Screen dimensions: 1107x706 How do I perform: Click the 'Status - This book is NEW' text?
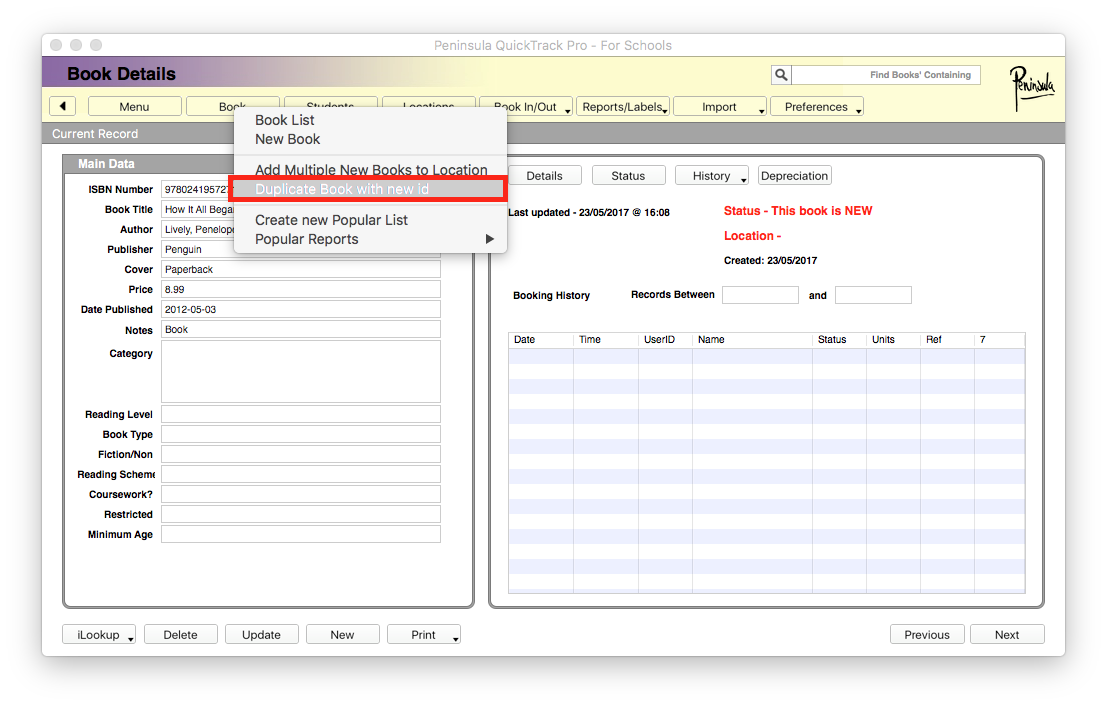coord(798,210)
